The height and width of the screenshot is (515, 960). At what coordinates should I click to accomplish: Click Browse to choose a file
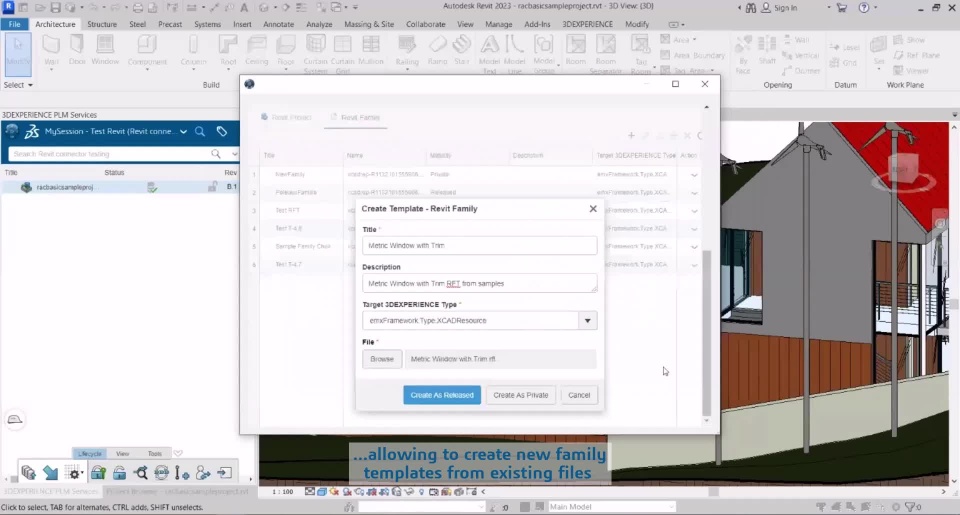point(381,359)
